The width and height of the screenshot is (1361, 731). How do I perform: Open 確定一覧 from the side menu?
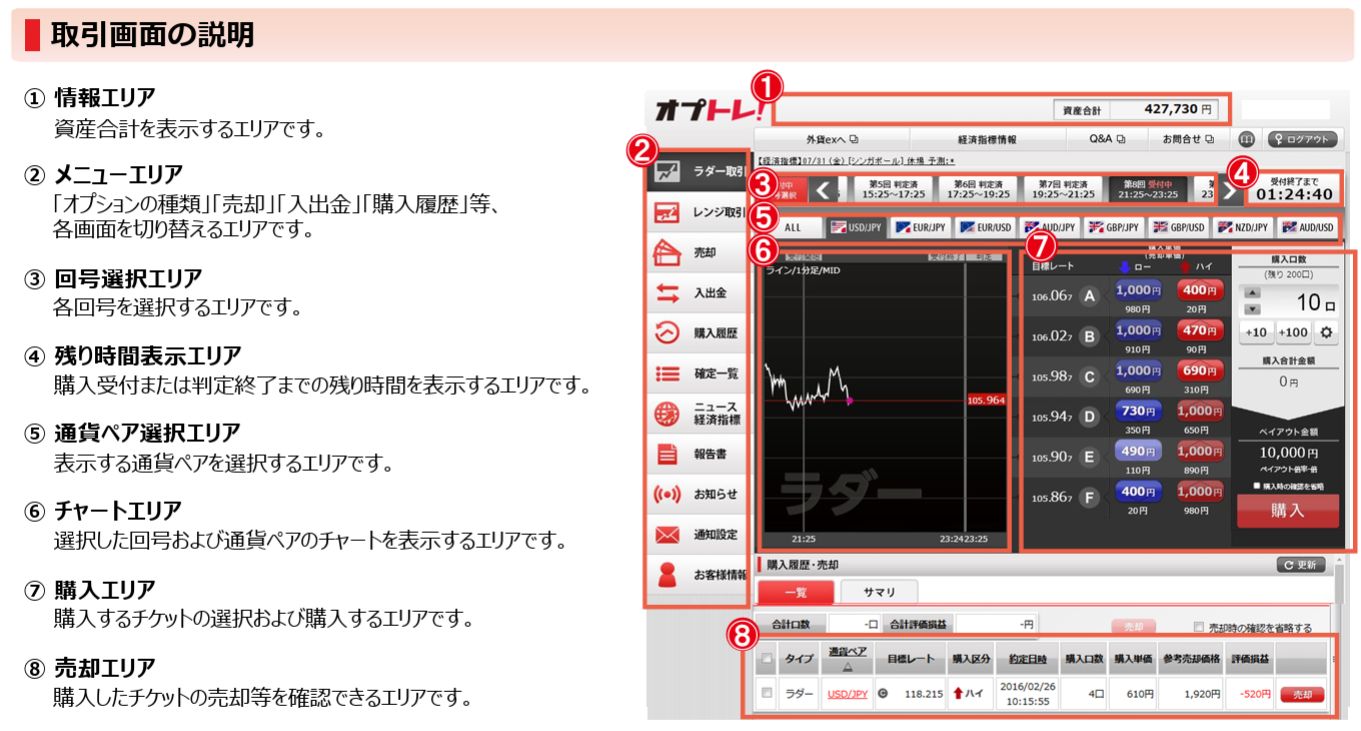700,373
